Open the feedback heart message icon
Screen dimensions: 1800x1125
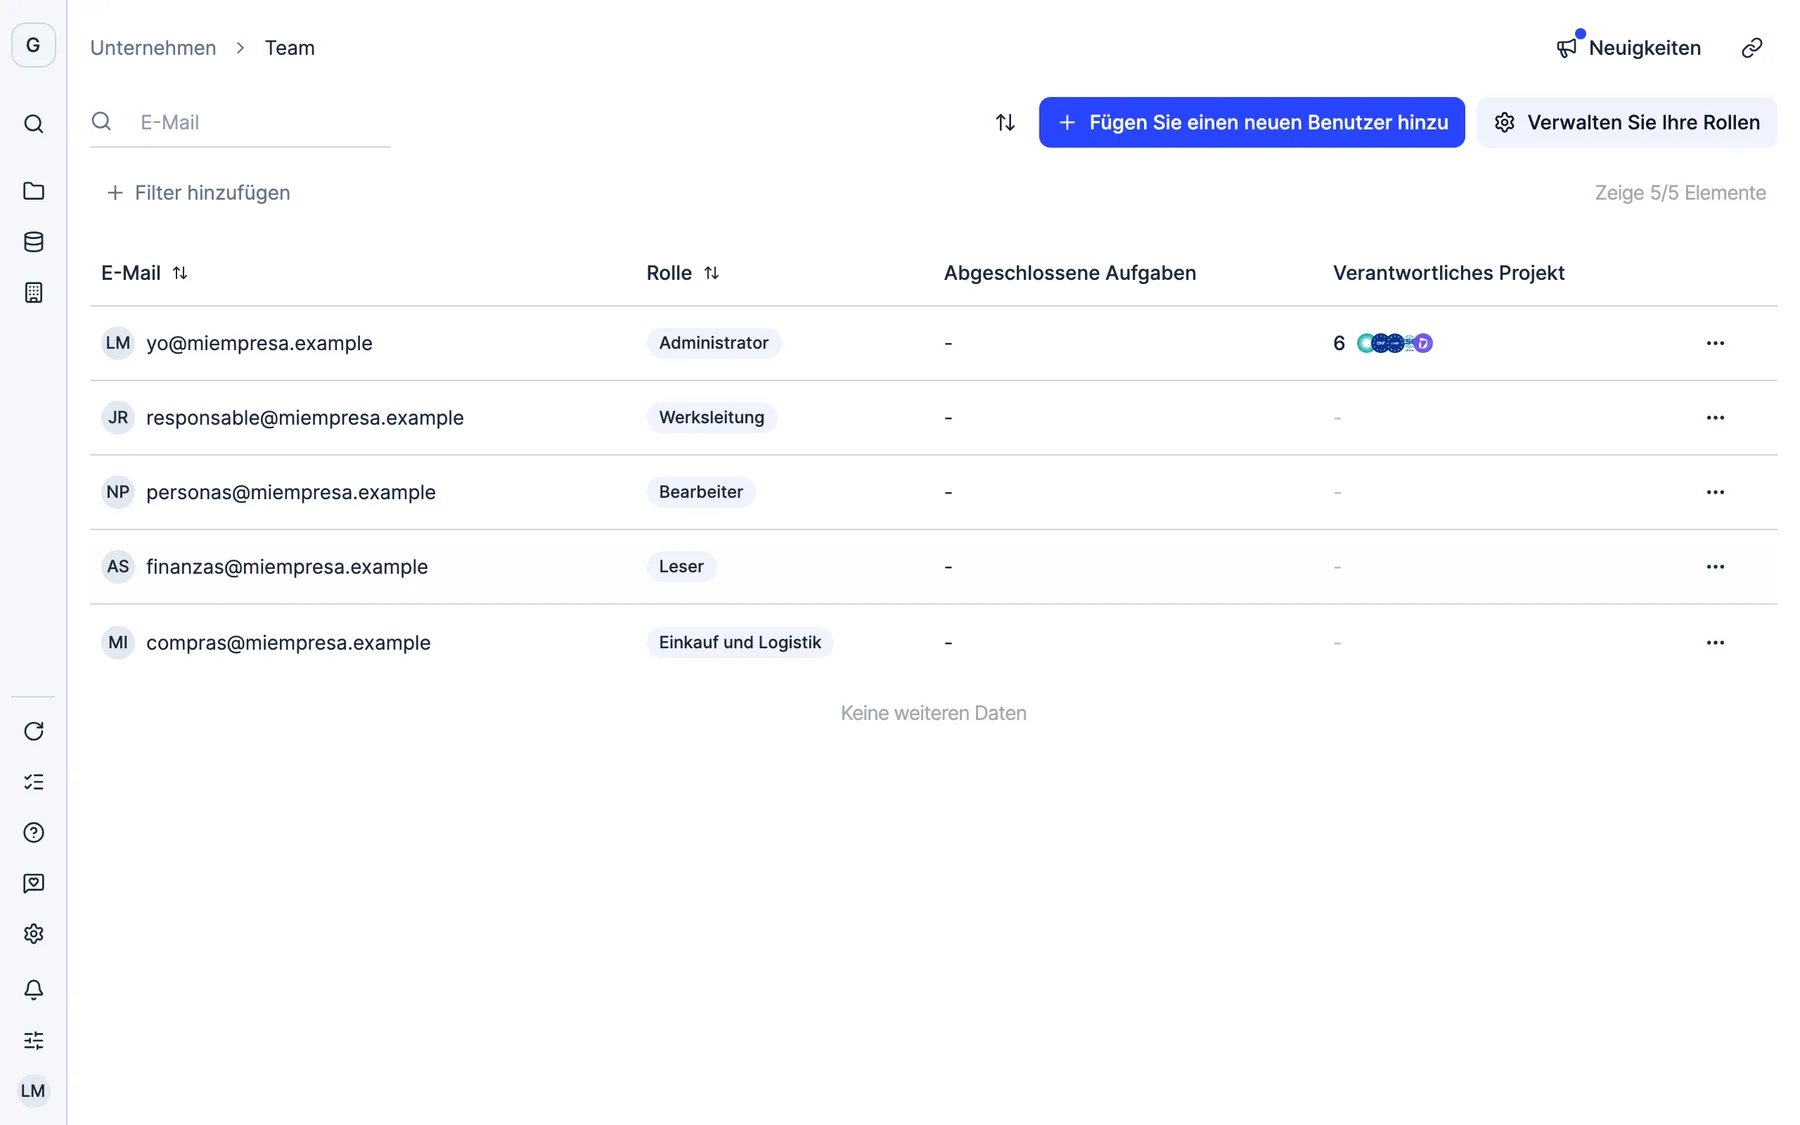coord(33,883)
